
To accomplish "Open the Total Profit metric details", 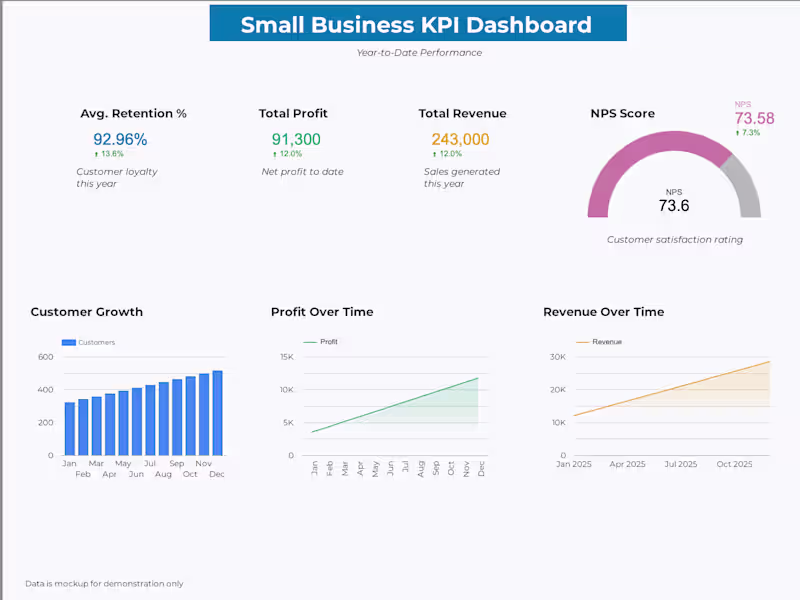I will pos(293,113).
